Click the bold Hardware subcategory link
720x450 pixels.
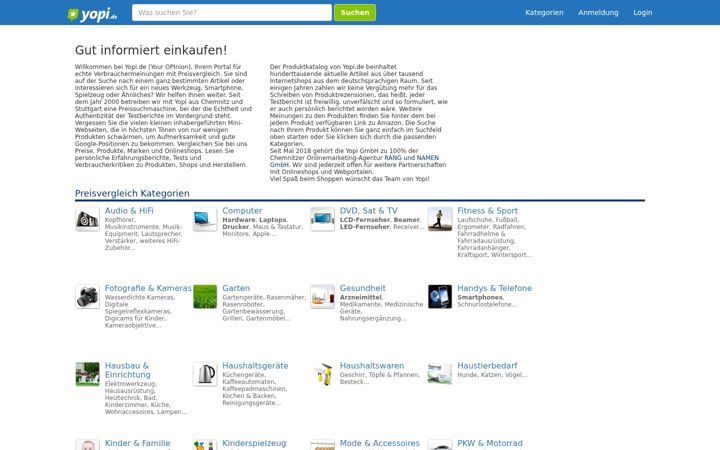pos(239,220)
